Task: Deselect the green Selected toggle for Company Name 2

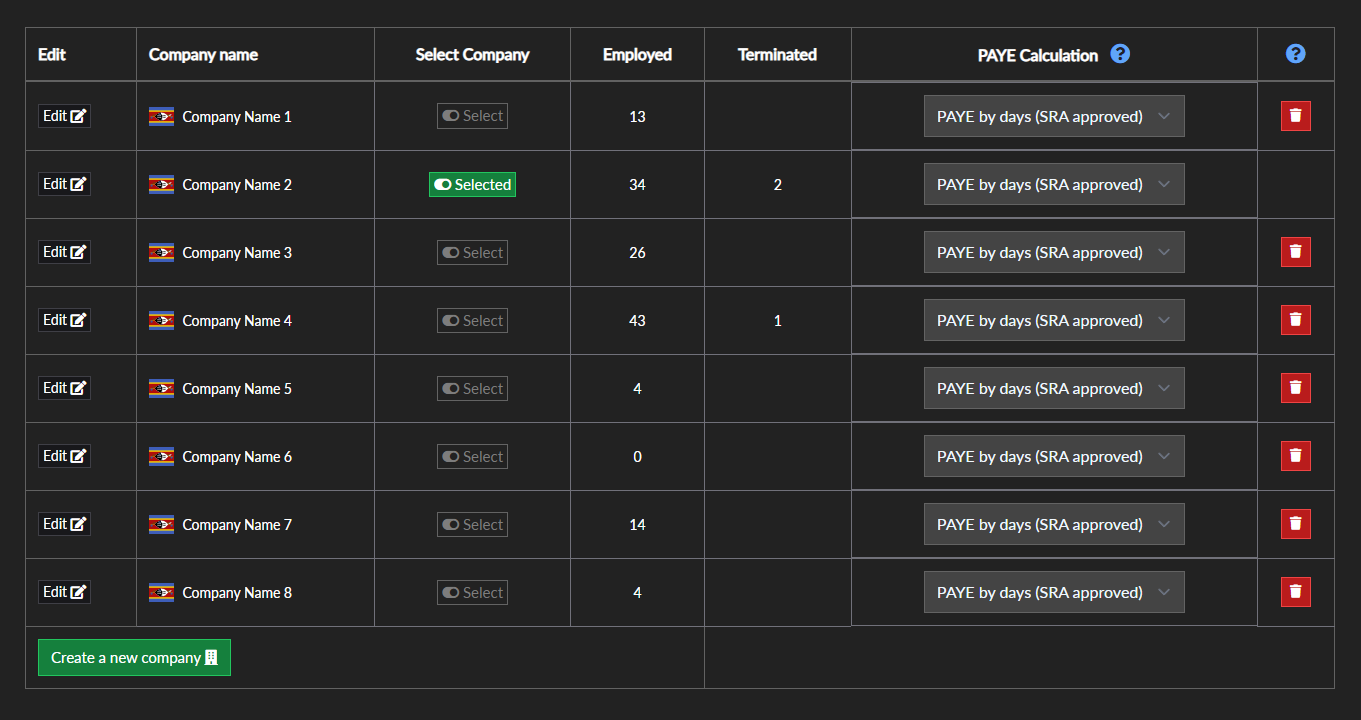Action: click(x=472, y=184)
